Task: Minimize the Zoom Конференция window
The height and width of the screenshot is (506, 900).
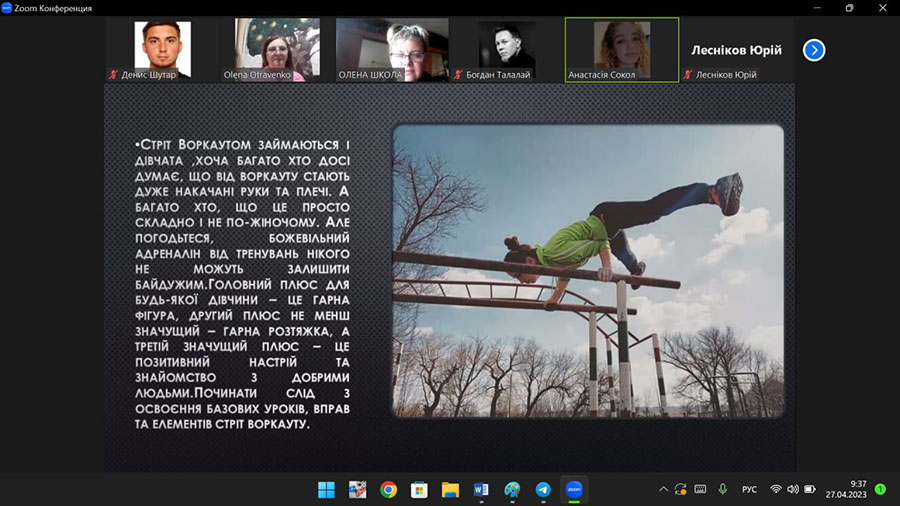Action: 817,8
